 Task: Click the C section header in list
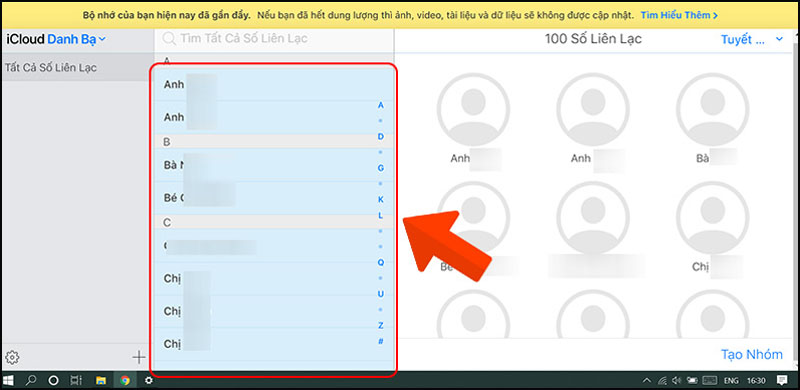[273, 222]
